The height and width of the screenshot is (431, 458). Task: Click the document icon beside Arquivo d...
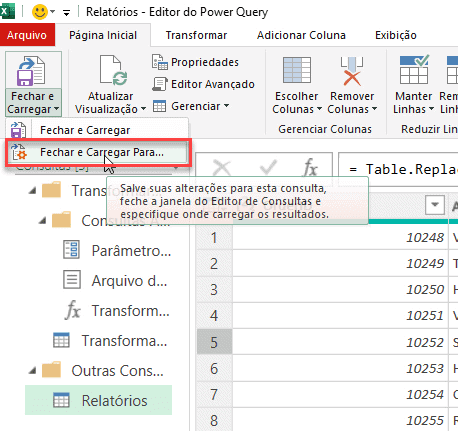pyautogui.click(x=72, y=279)
